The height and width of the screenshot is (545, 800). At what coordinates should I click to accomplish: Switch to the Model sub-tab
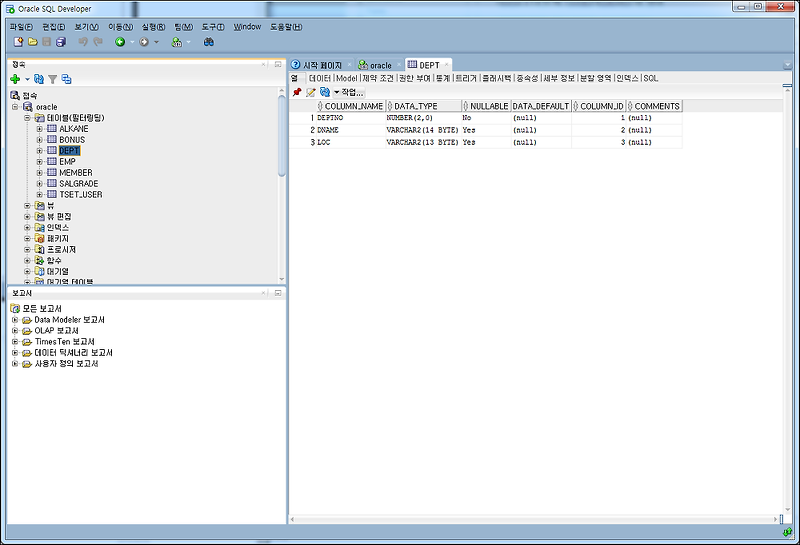coord(347,78)
